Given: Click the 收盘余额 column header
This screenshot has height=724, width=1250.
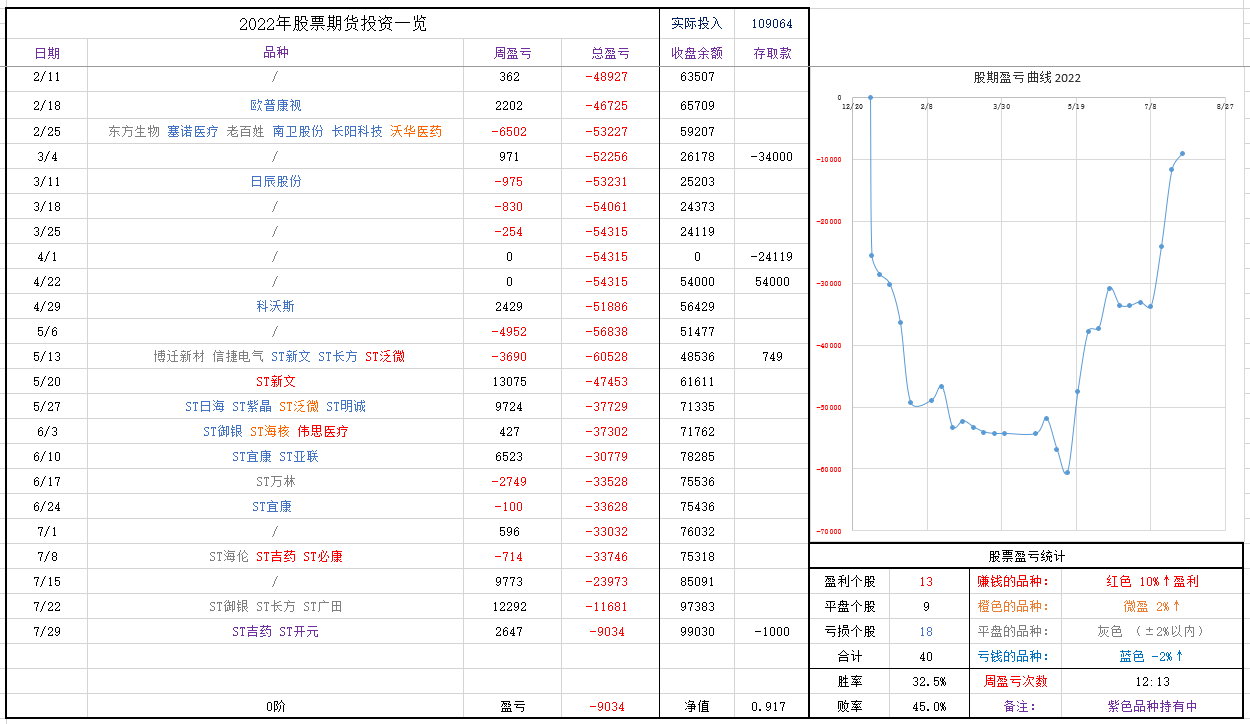Looking at the screenshot, I should coord(697,53).
